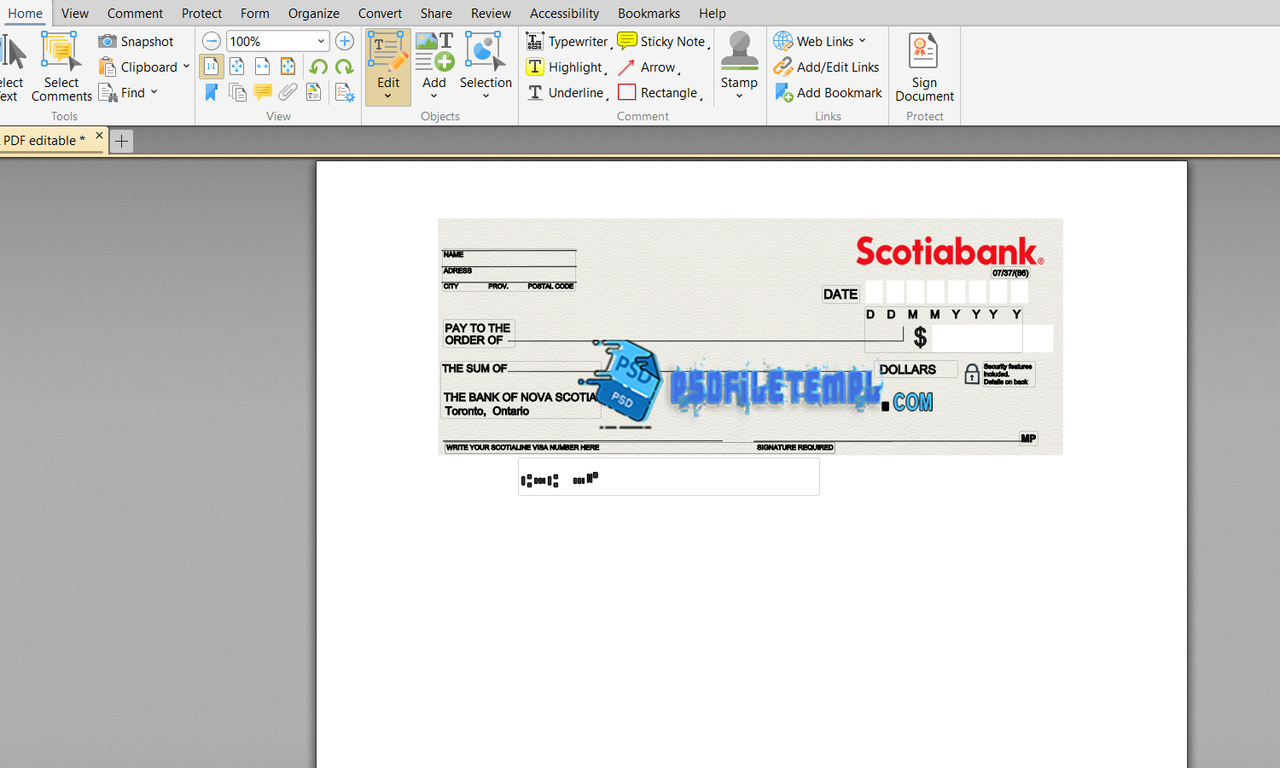The image size is (1280, 768).
Task: Click Add/Edit Links tool
Action: click(827, 67)
